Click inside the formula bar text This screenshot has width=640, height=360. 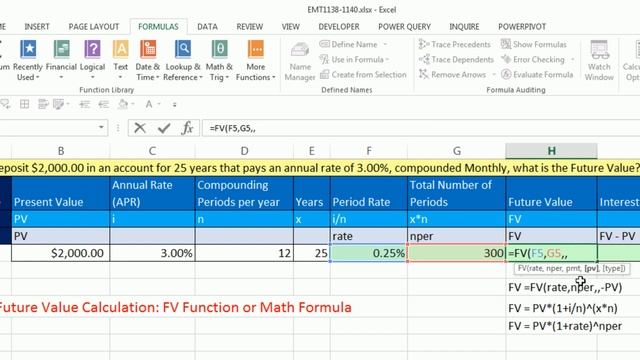[x=233, y=128]
